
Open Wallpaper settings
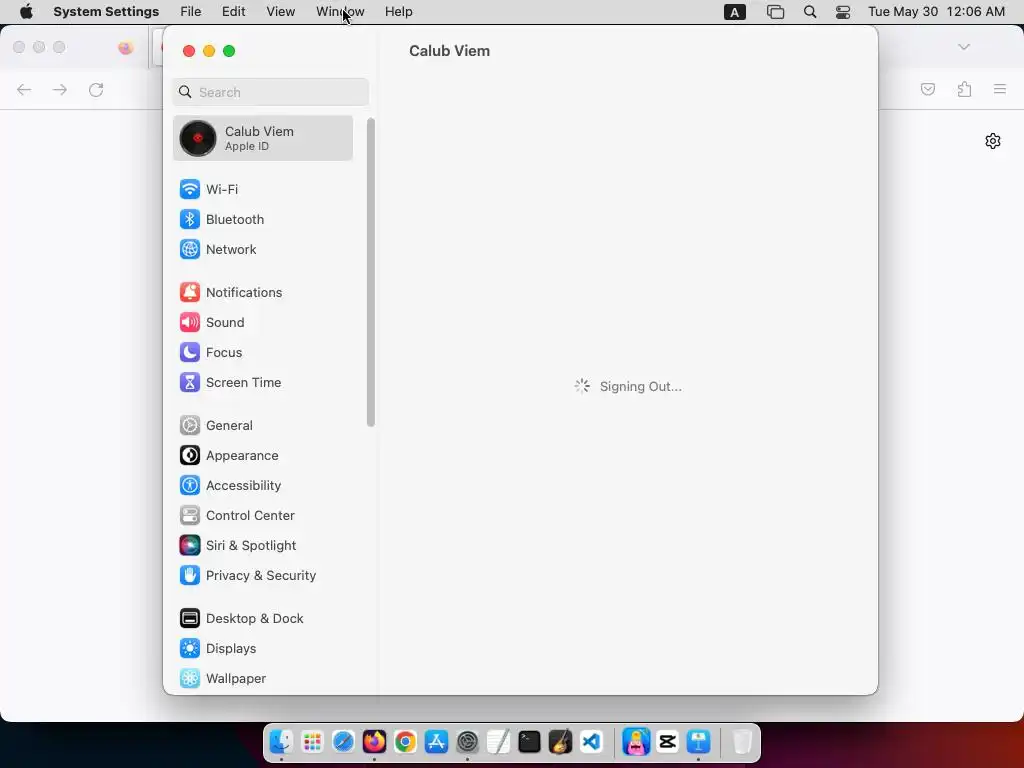coord(263,679)
